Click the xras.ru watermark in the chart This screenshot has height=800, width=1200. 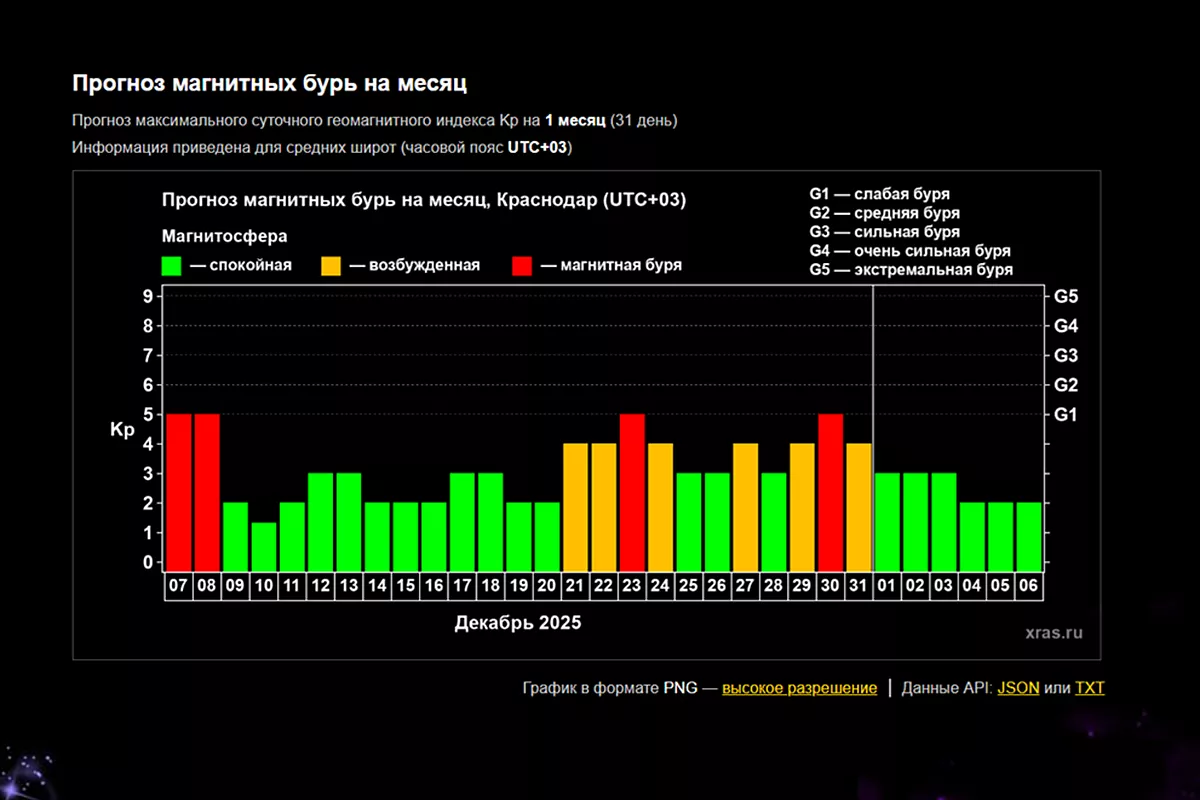pyautogui.click(x=1053, y=633)
